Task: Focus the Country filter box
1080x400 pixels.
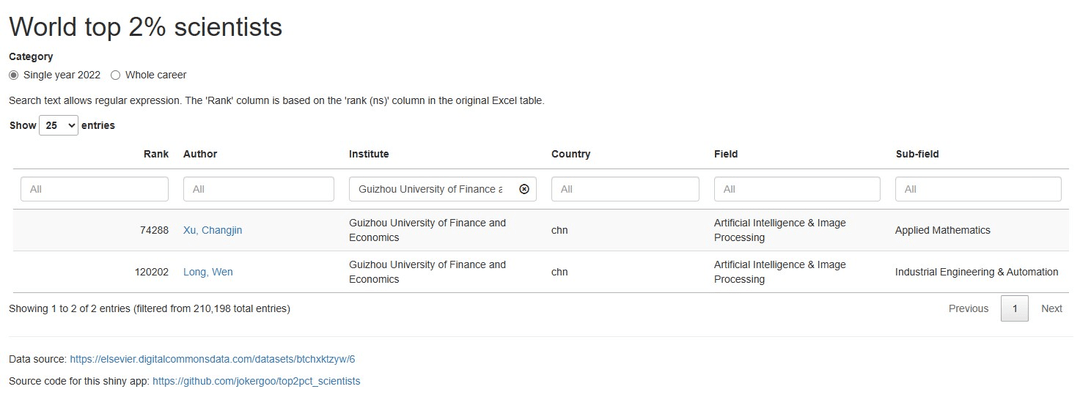Action: pyautogui.click(x=625, y=189)
